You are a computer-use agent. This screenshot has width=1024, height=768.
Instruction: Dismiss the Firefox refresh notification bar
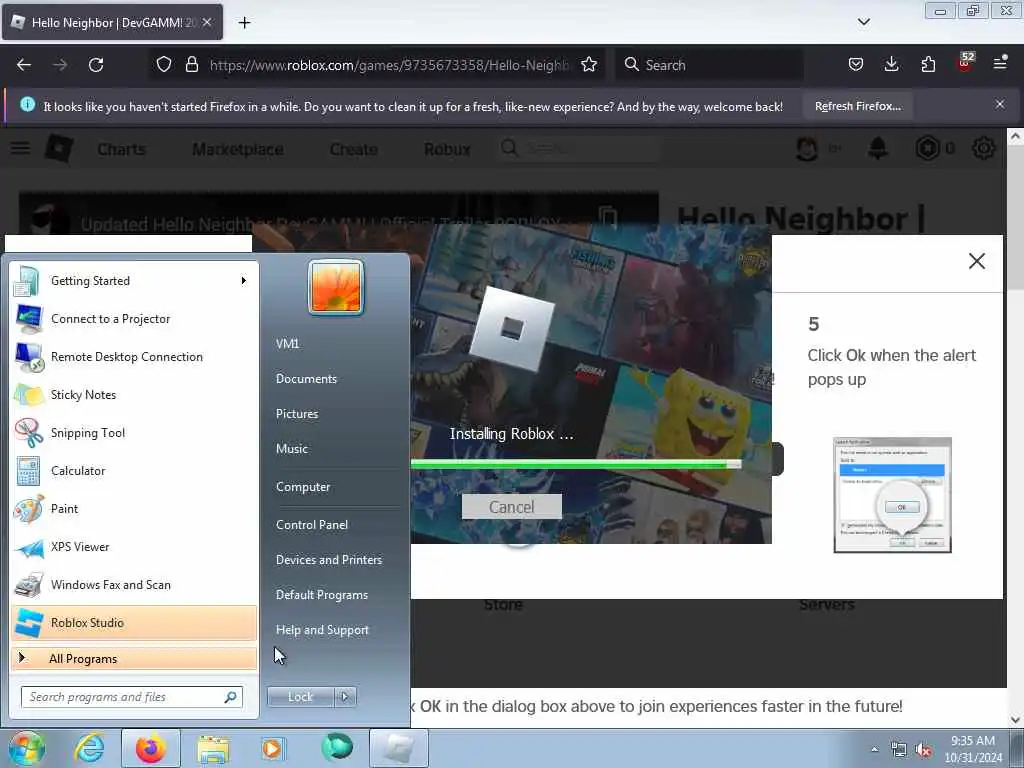pyautogui.click(x=999, y=104)
